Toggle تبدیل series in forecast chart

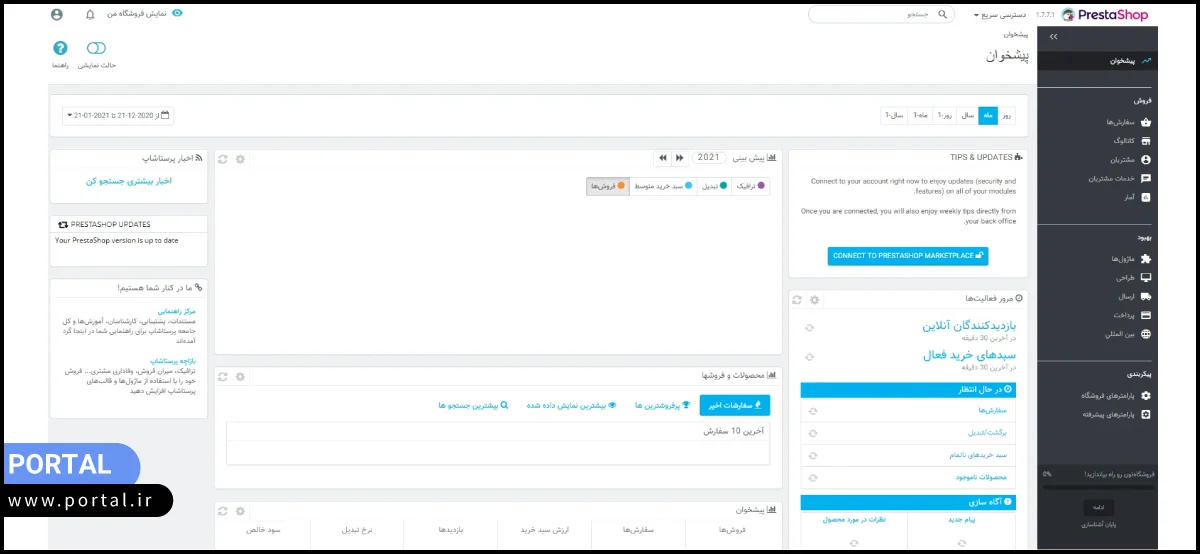click(712, 186)
